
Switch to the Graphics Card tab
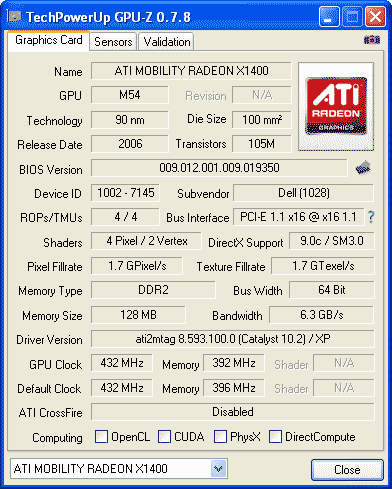tap(49, 40)
